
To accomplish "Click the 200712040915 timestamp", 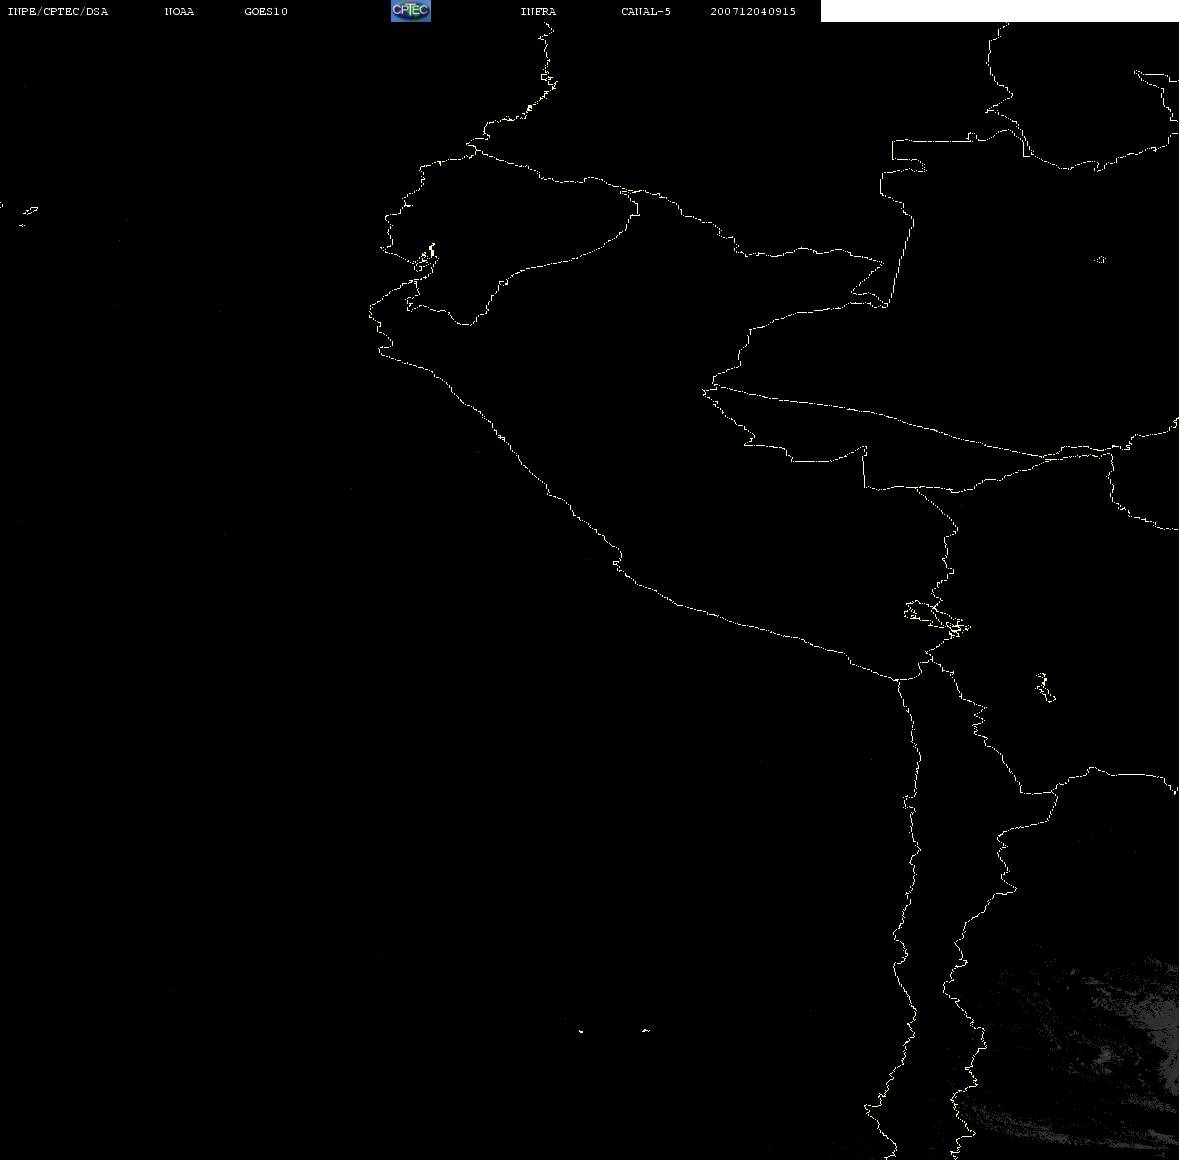I will (753, 12).
